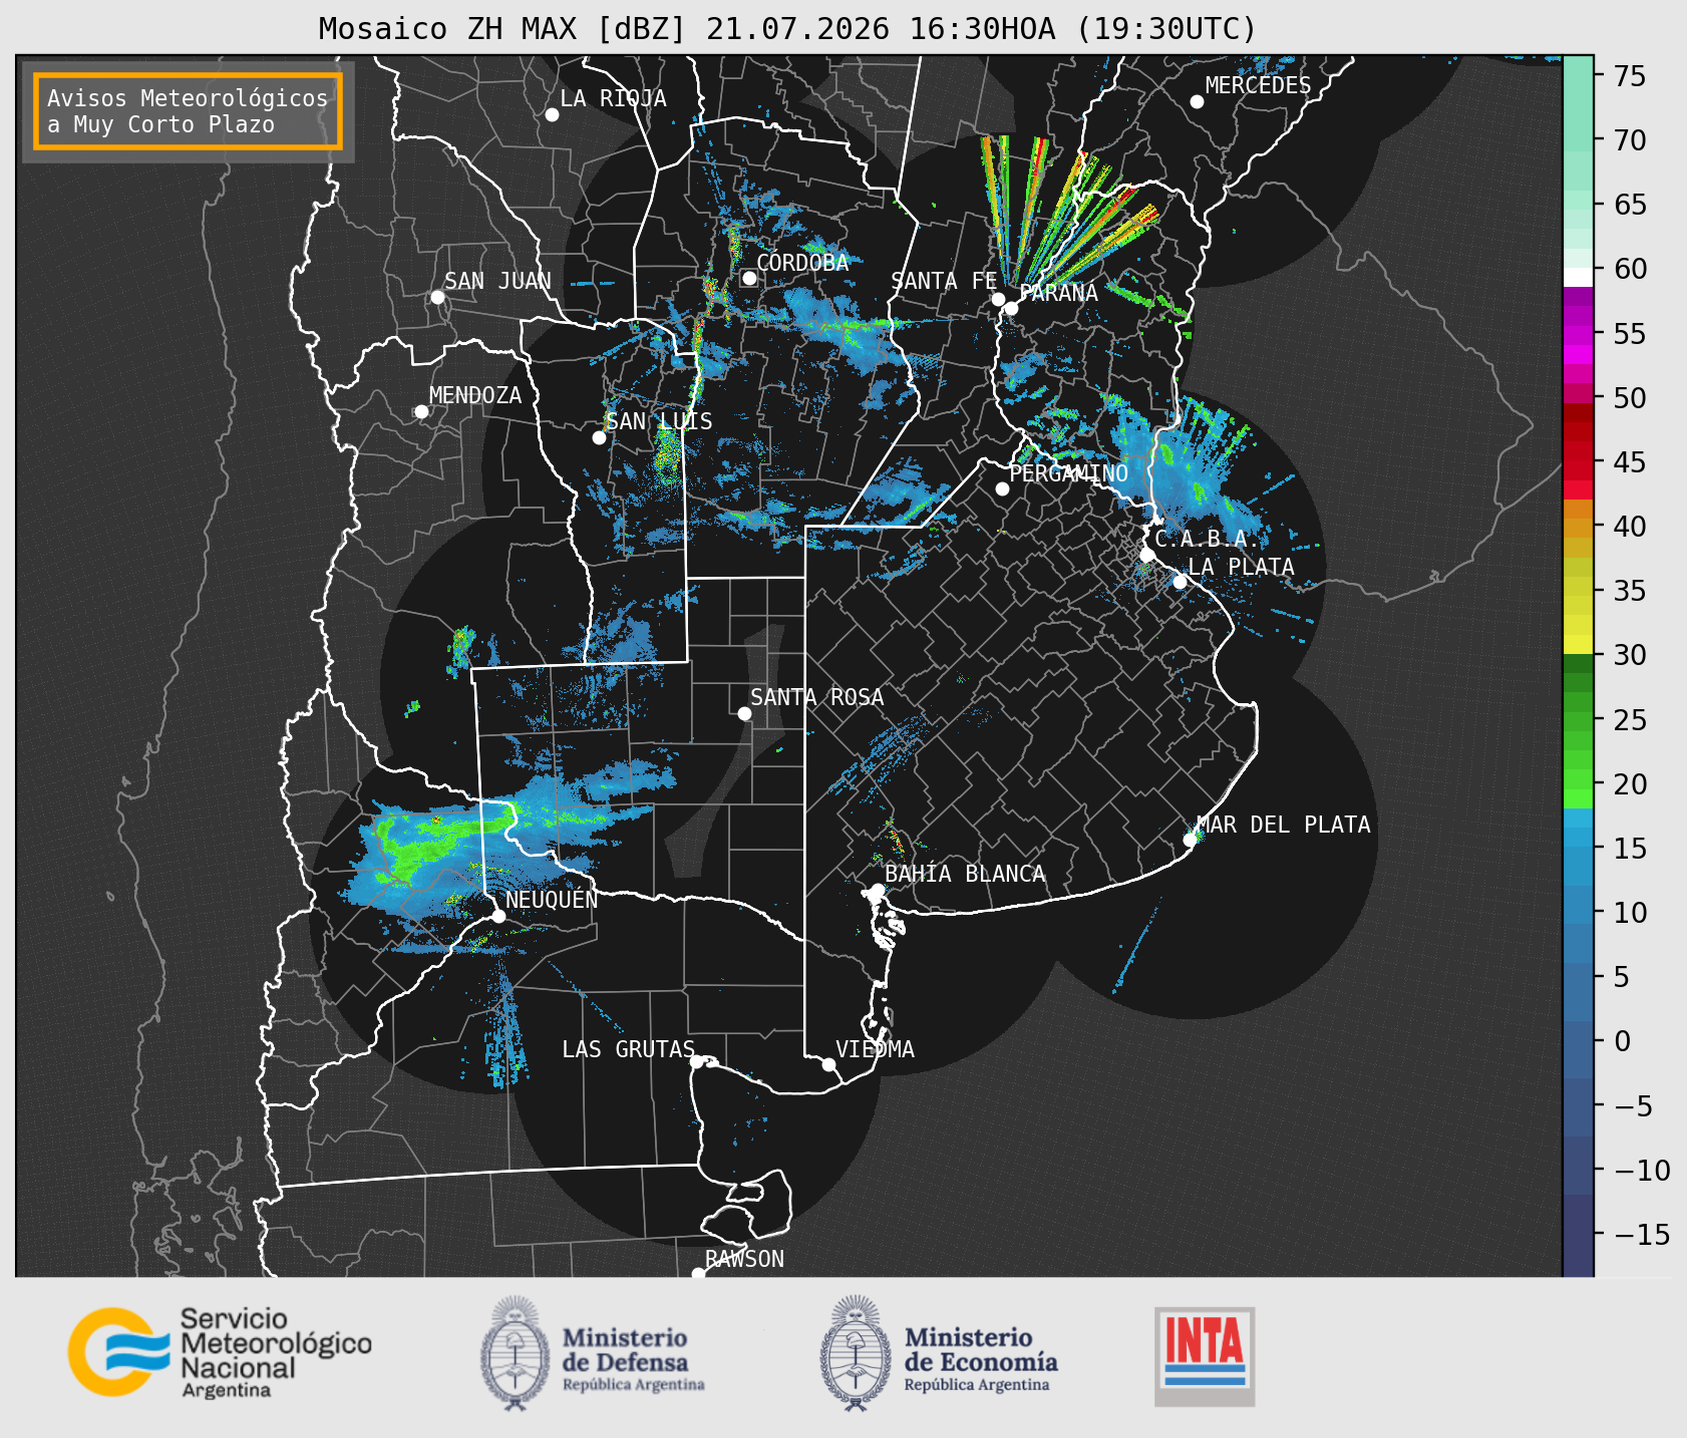Click the 60 dBZ white color band
The width and height of the screenshot is (1687, 1438).
click(1578, 276)
